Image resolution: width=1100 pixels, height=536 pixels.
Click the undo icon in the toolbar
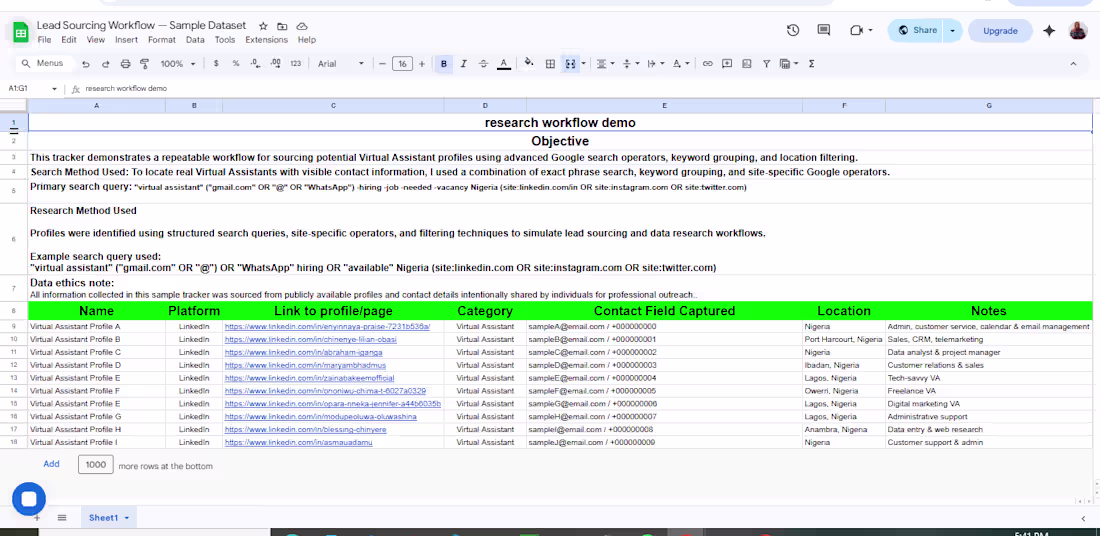(x=87, y=64)
